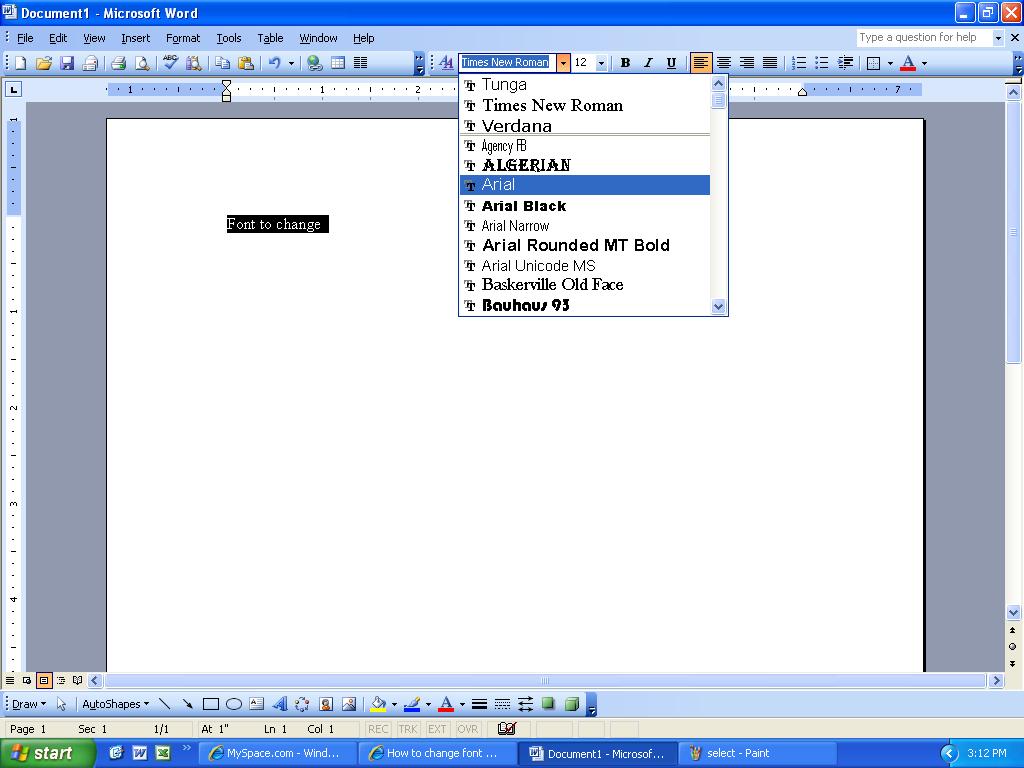Insert Clip Art
The width and height of the screenshot is (1024, 768).
(326, 704)
